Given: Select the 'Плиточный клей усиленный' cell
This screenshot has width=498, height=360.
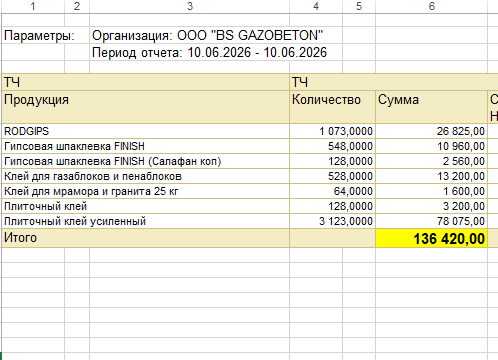Looking at the screenshot, I should [x=146, y=221].
